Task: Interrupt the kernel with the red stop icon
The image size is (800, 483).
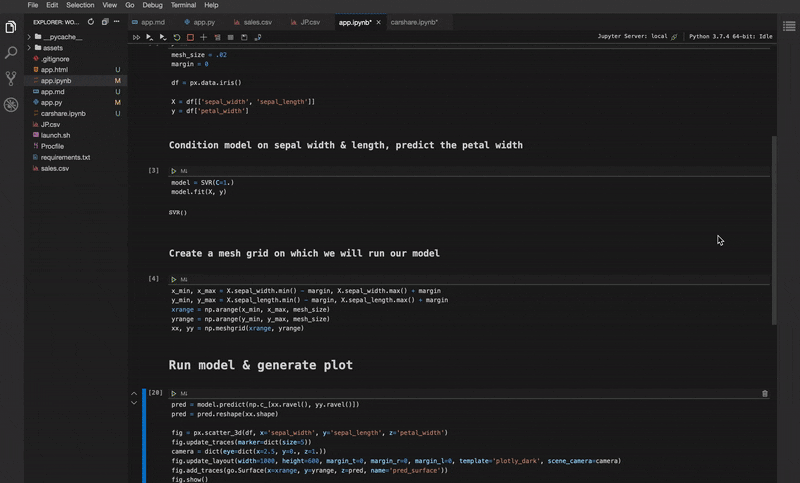Action: [x=190, y=37]
